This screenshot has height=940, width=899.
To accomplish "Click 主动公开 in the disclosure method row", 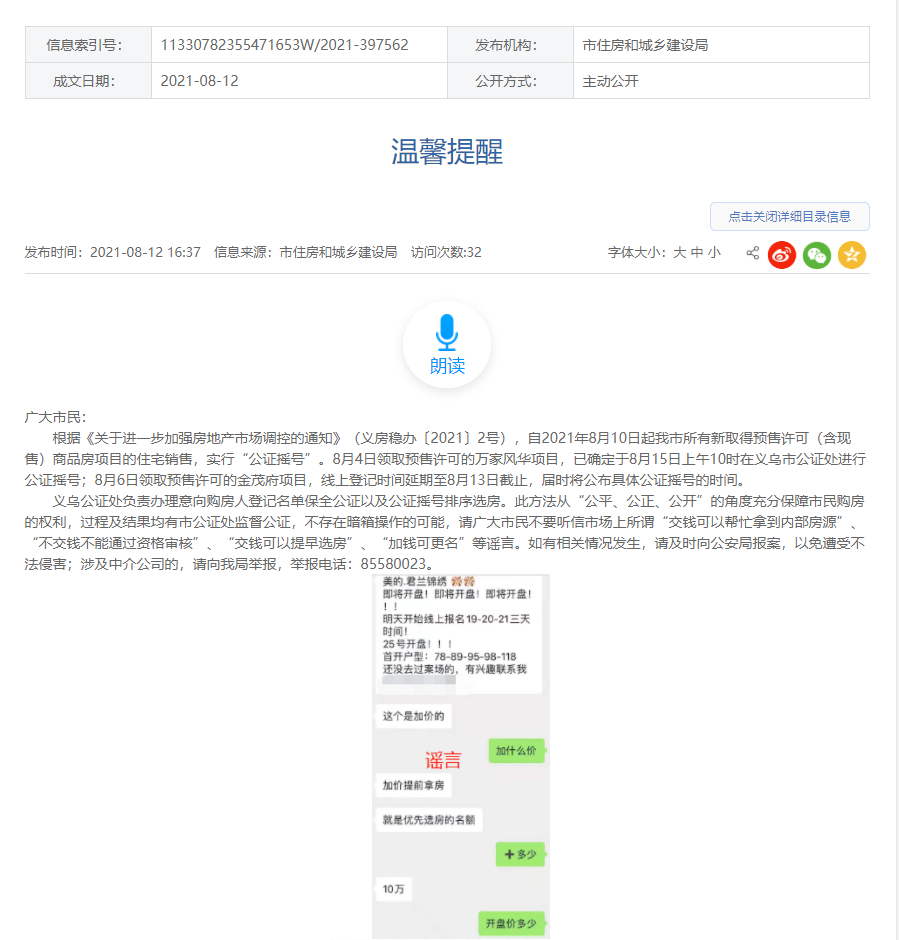I will tap(610, 81).
